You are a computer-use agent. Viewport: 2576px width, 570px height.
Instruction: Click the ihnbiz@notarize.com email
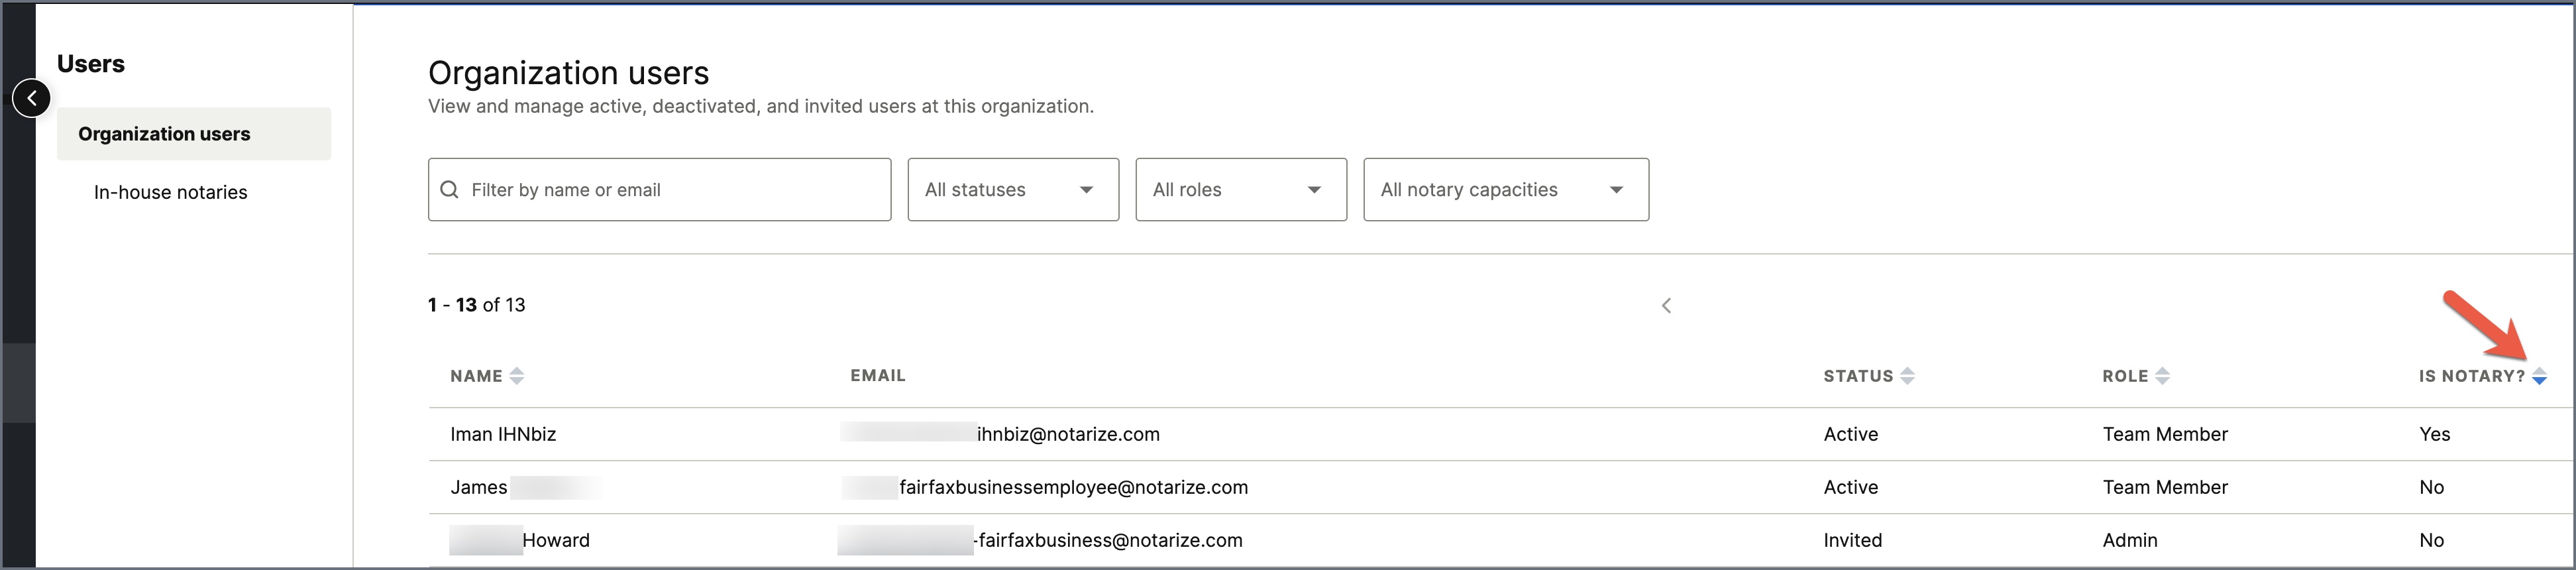(x=1067, y=434)
